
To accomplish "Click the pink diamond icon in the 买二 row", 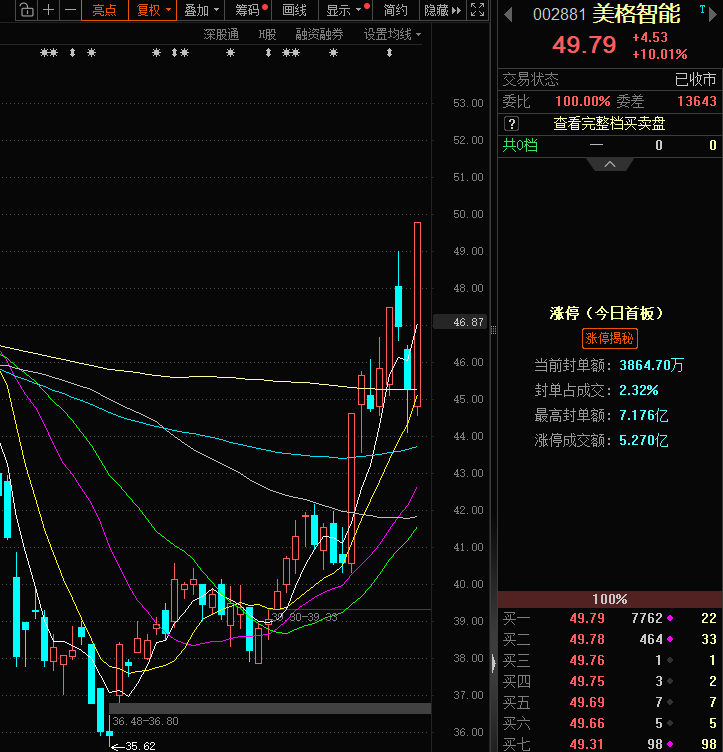I will click(x=670, y=639).
